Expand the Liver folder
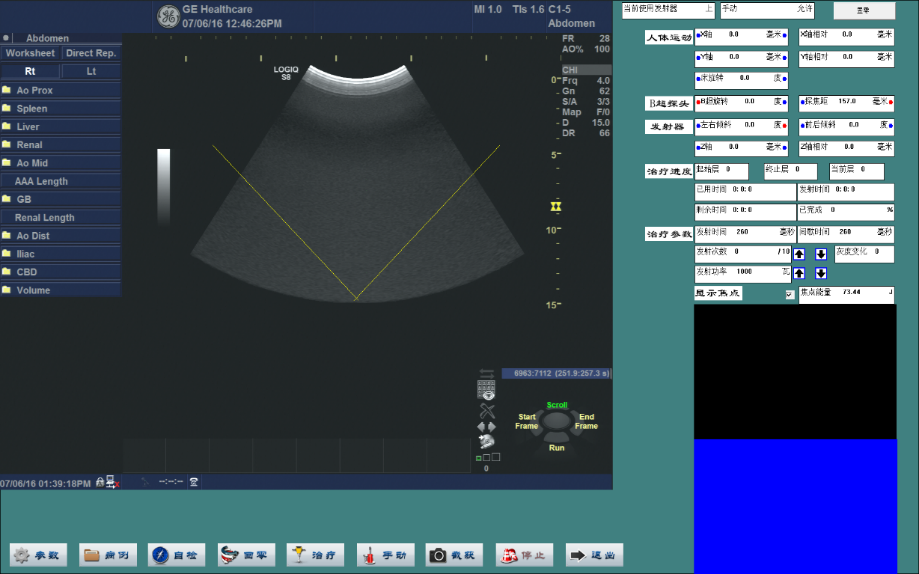This screenshot has height=574, width=919. tap(28, 127)
